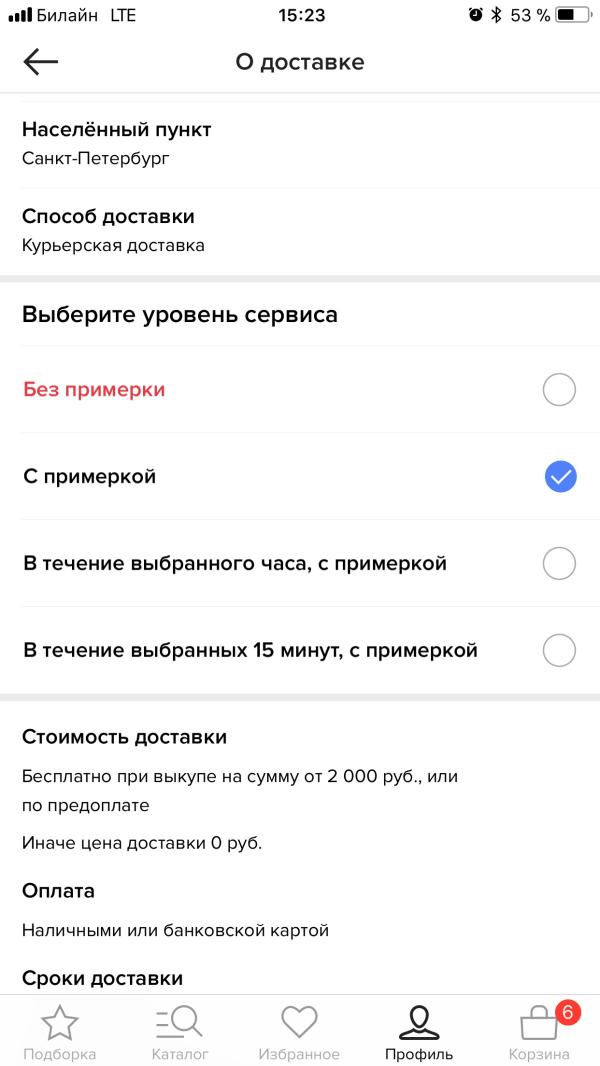Tap the Избранное tab label
Screen dimensions: 600x1066
click(x=299, y=1054)
